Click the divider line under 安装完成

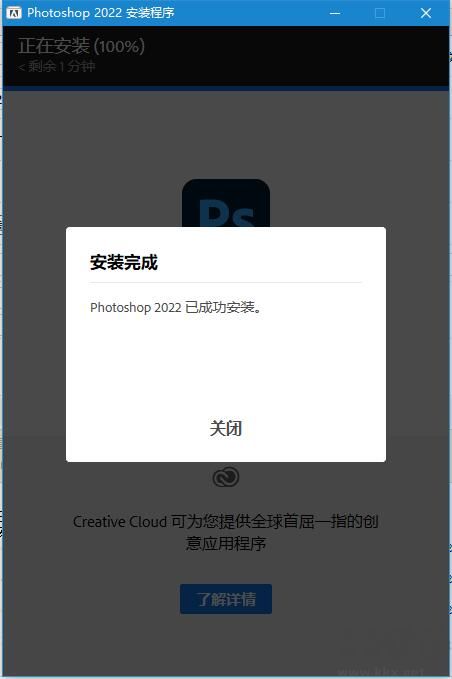click(226, 282)
